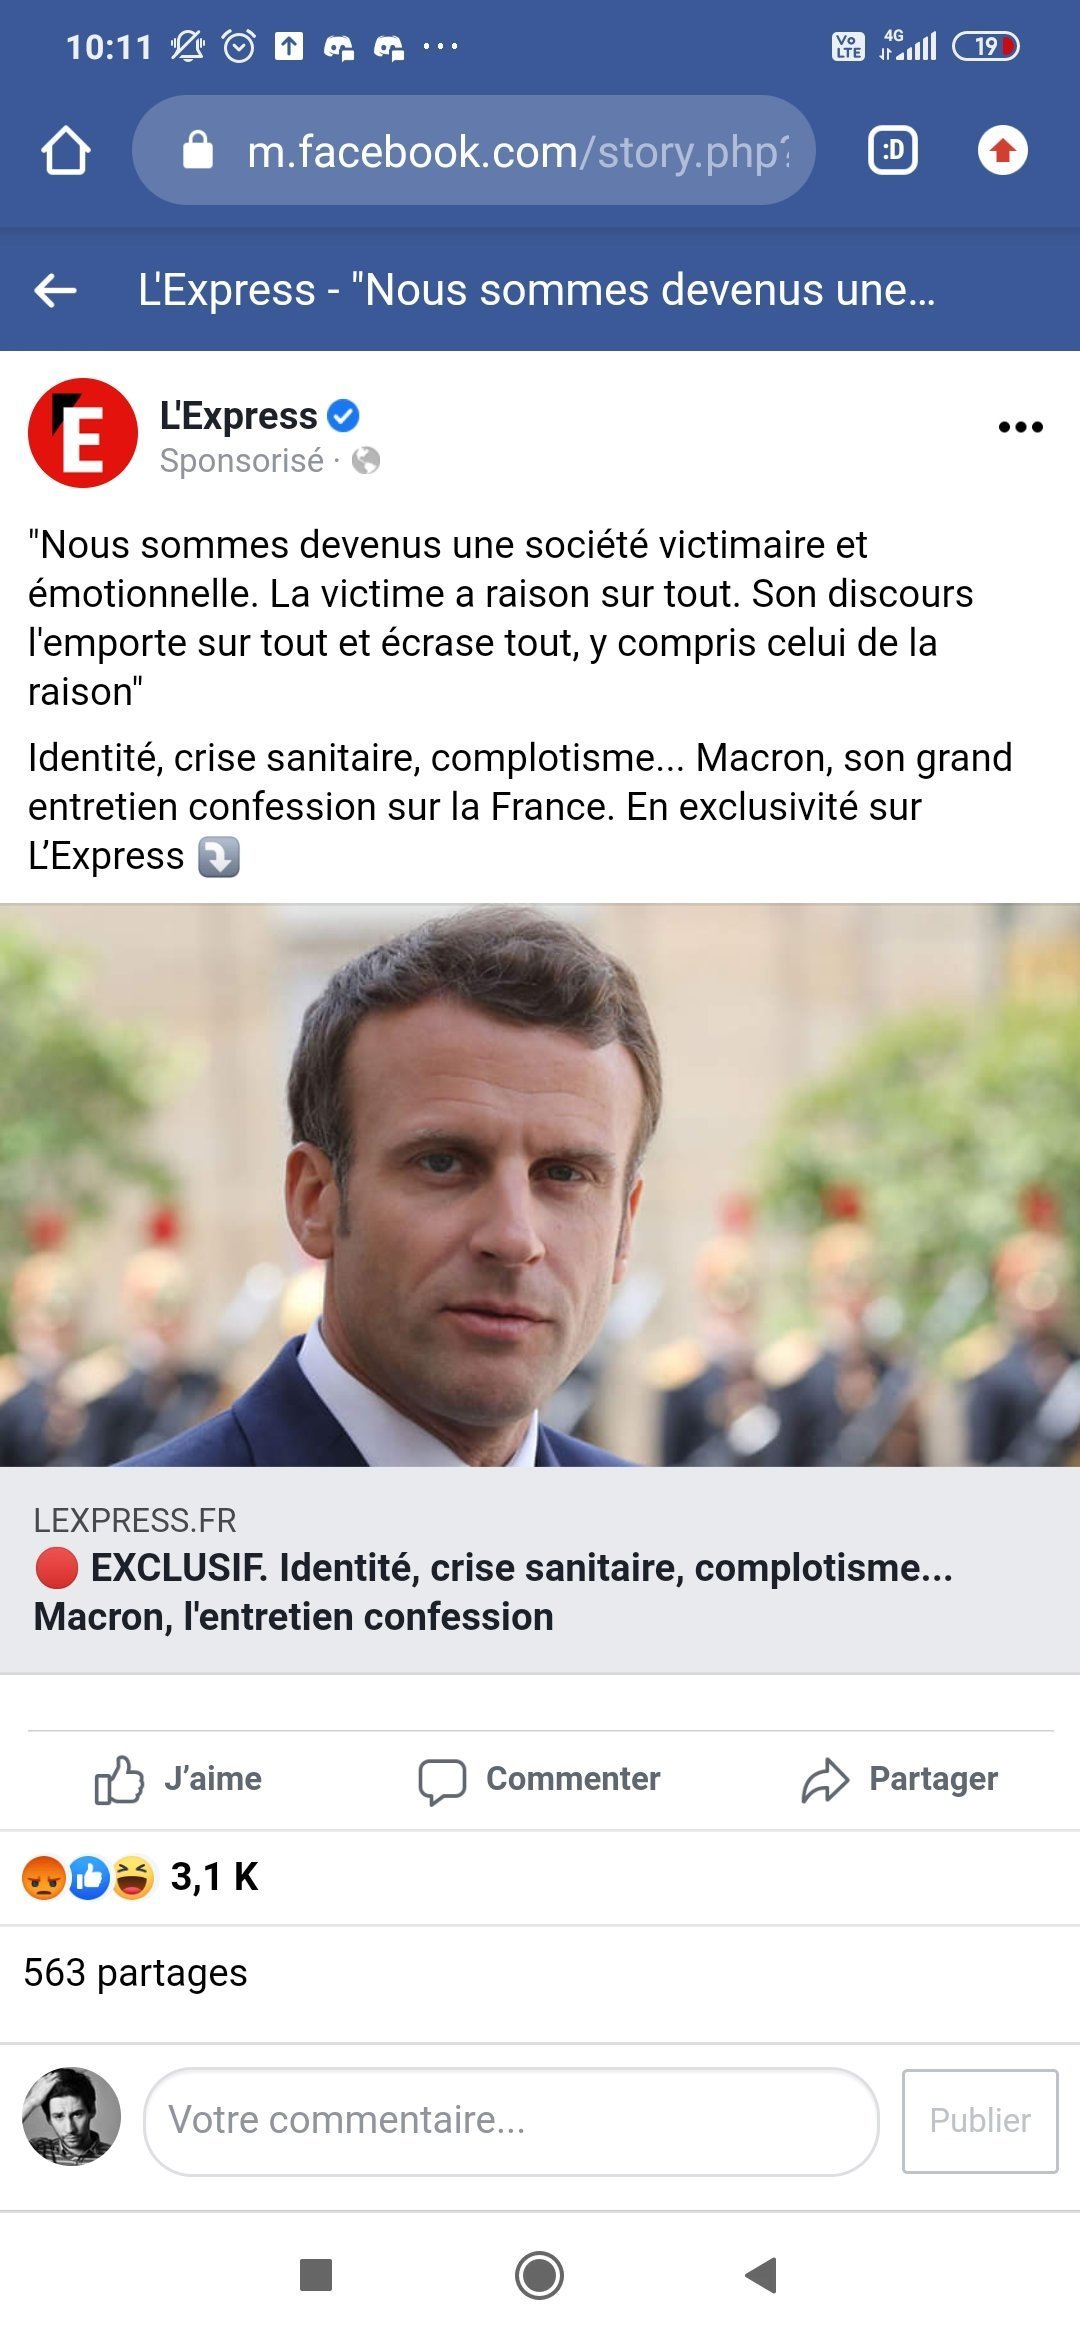Focus the Votre commentaire text field
The image size is (1080, 2340).
tap(511, 2121)
